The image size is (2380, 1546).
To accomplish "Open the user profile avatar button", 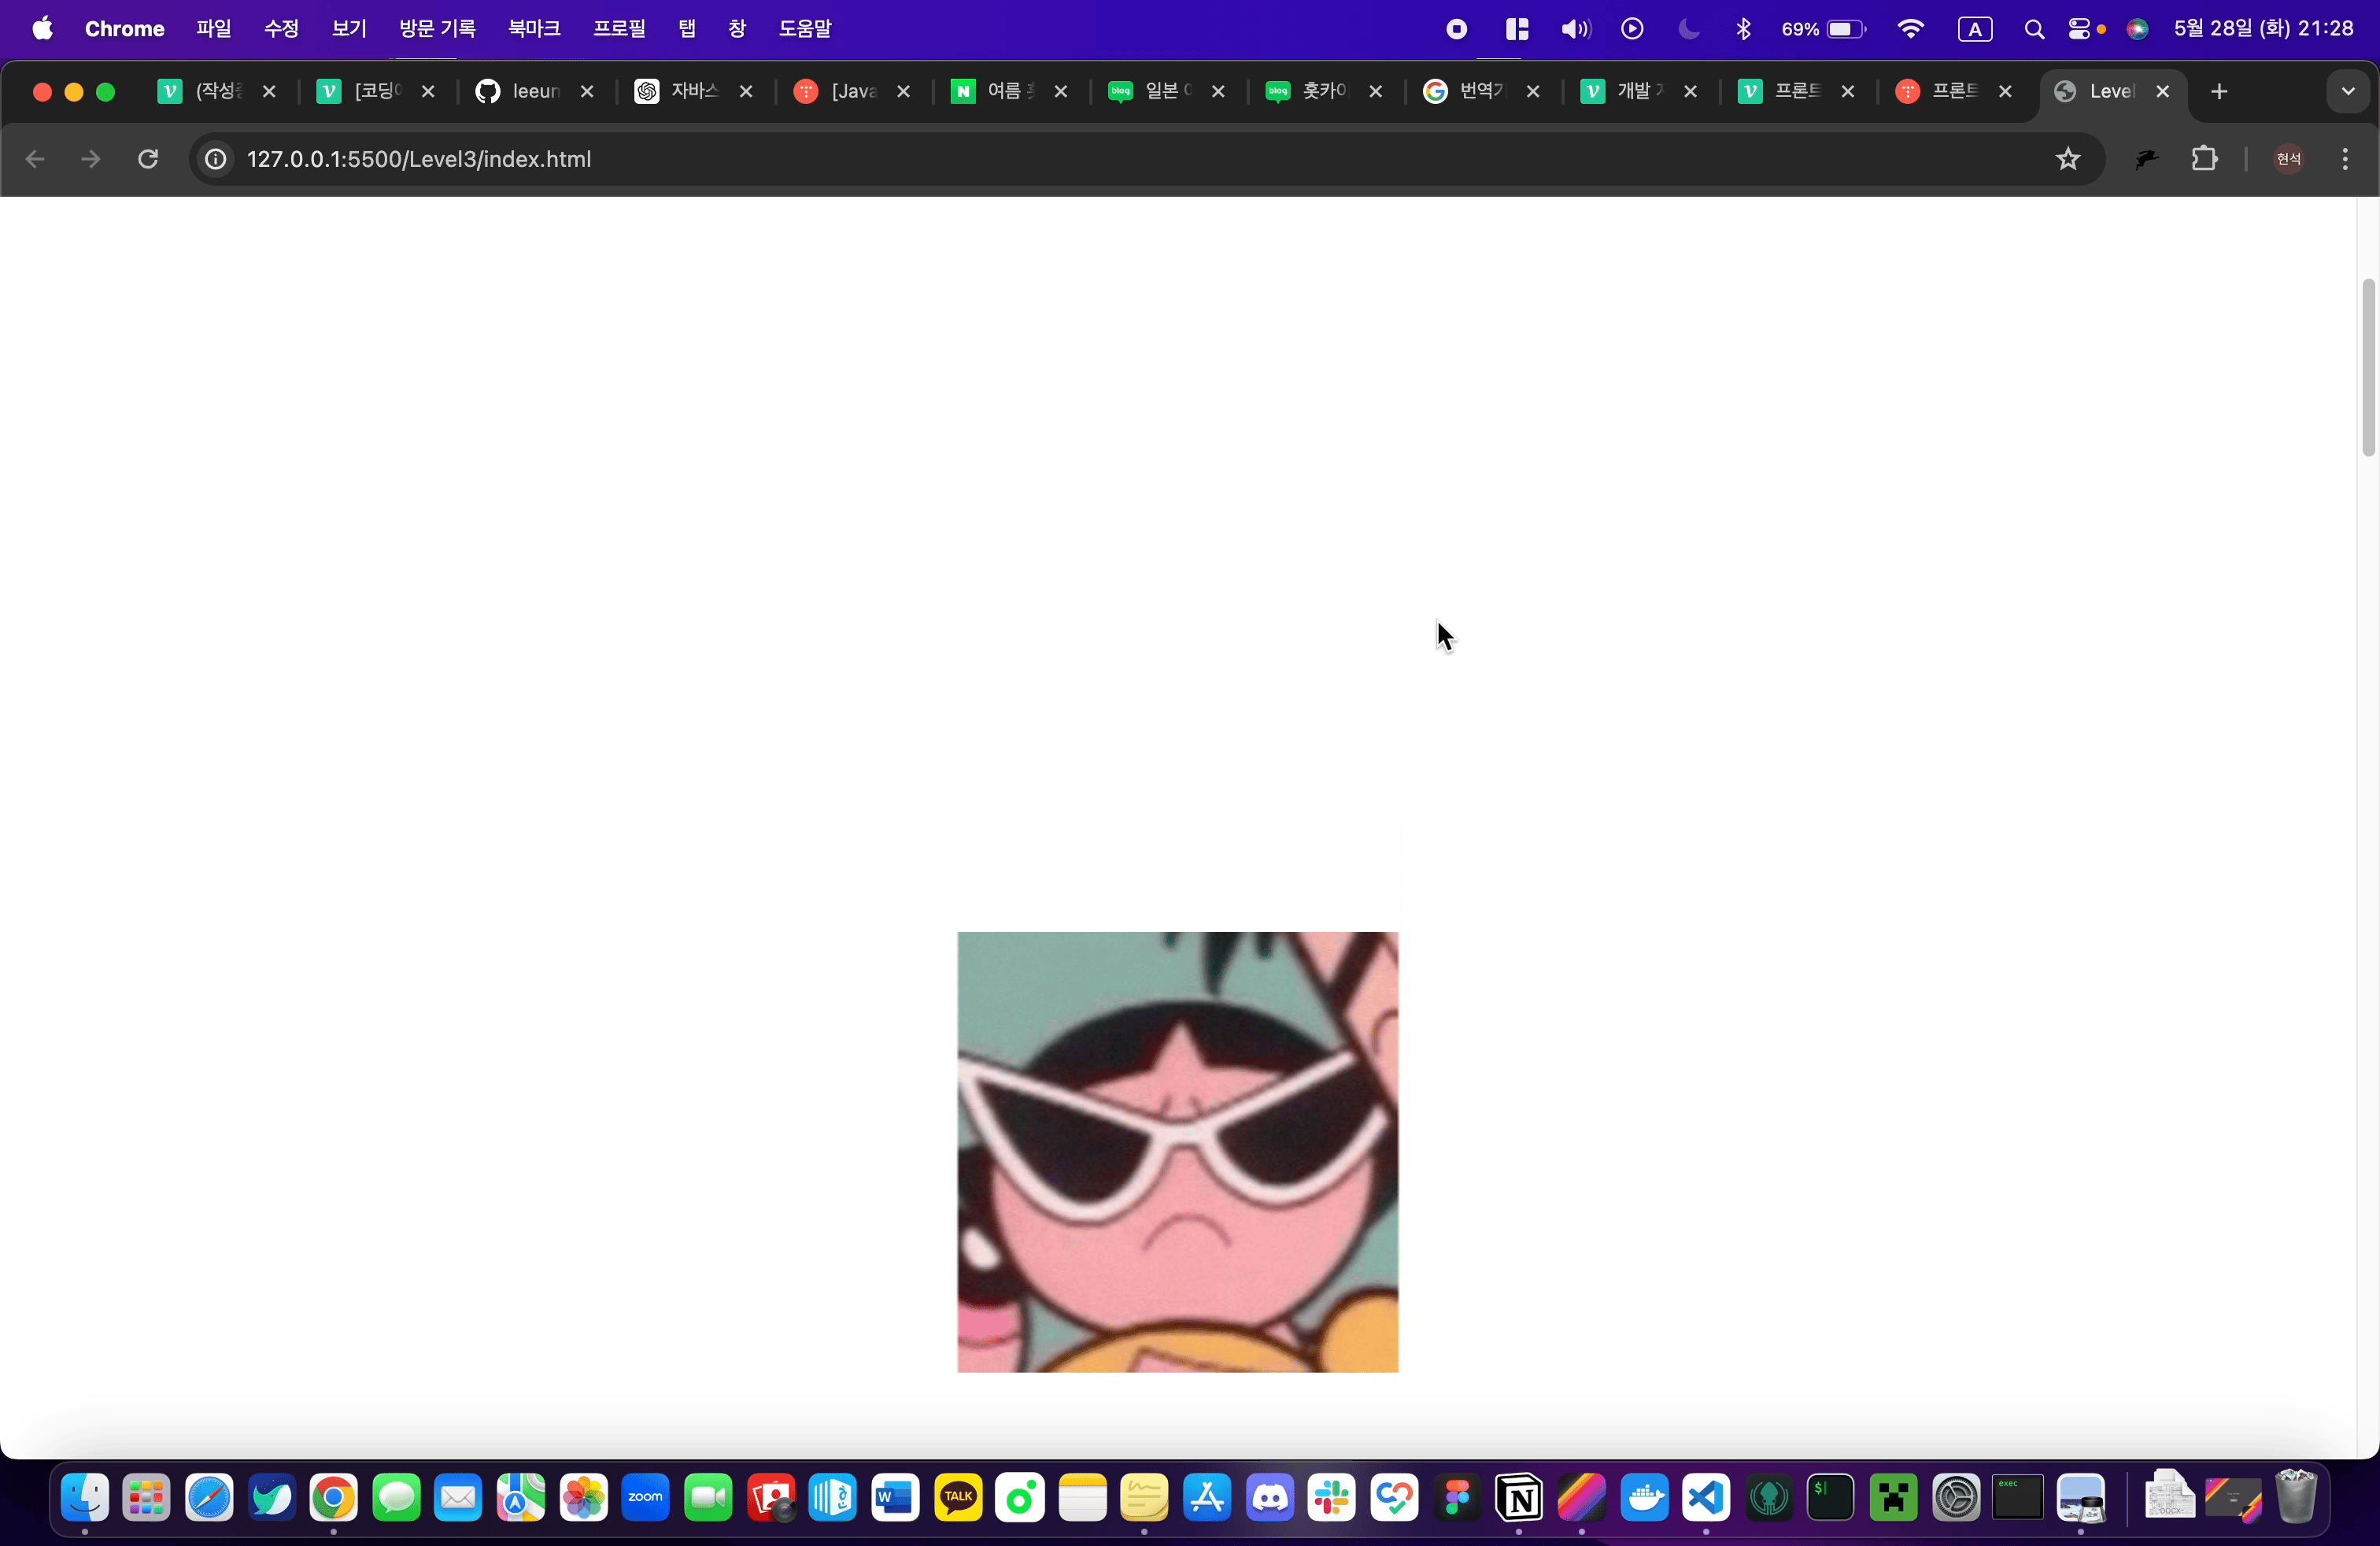I will coord(2288,159).
